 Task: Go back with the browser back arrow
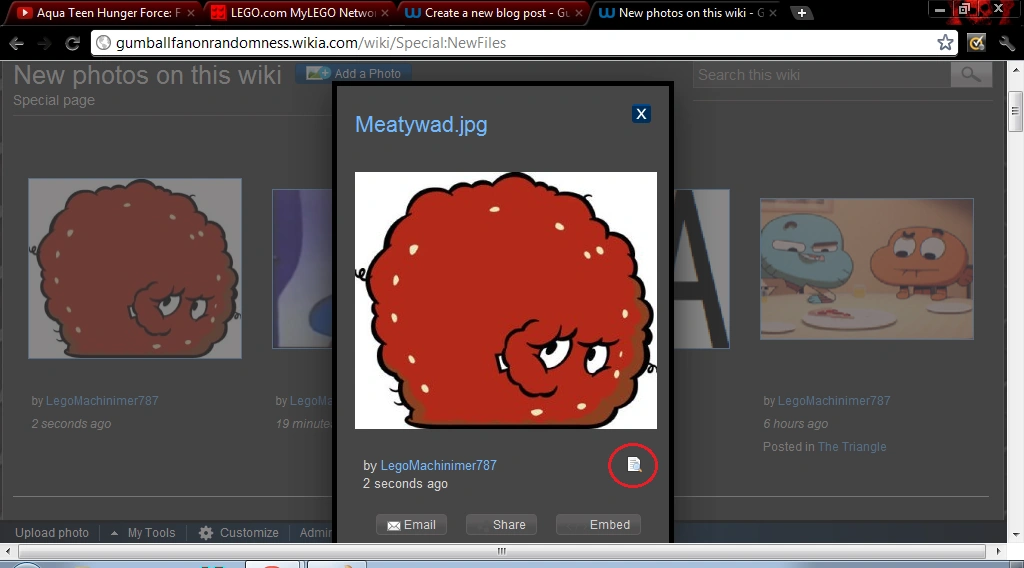(16, 43)
